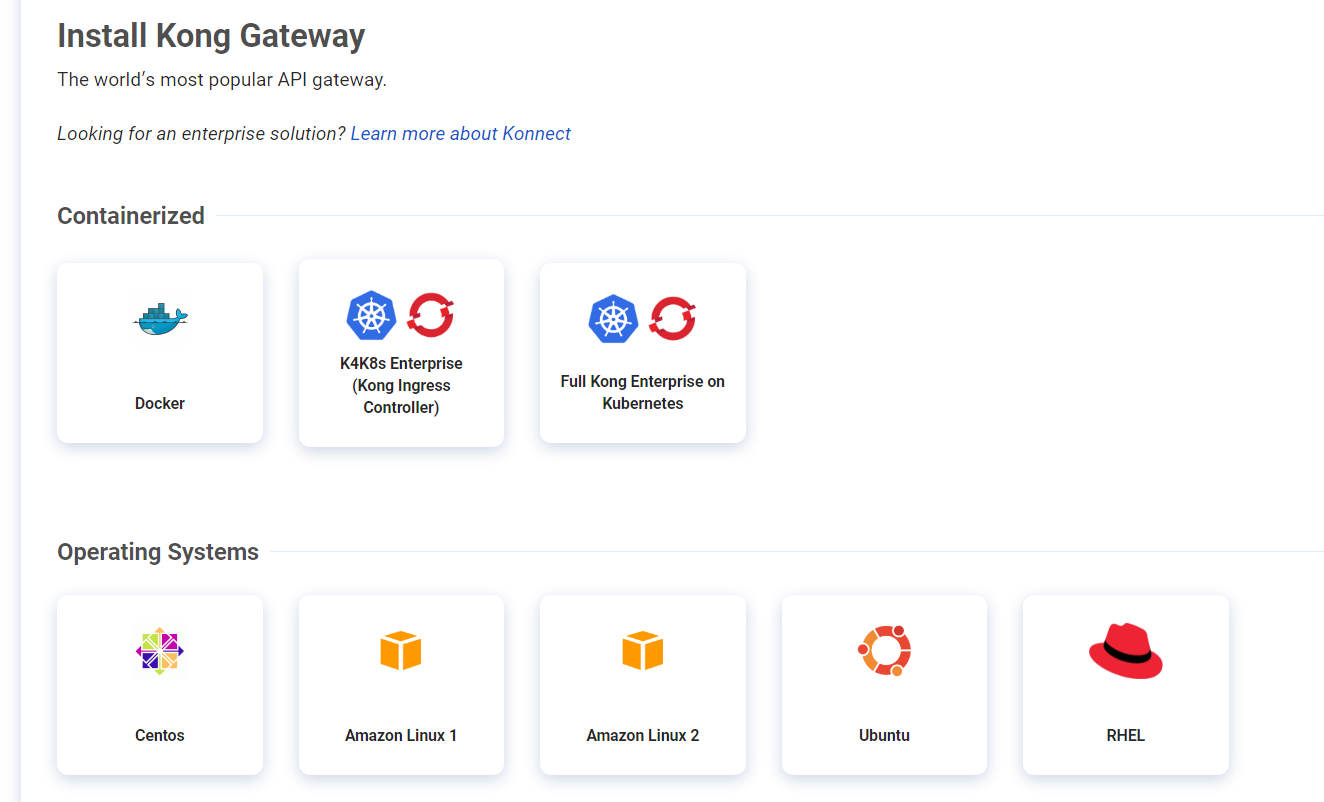This screenshot has height=802, width=1324.
Task: Click "Looking for an enterprise solution?" text
Action: pyautogui.click(x=201, y=133)
